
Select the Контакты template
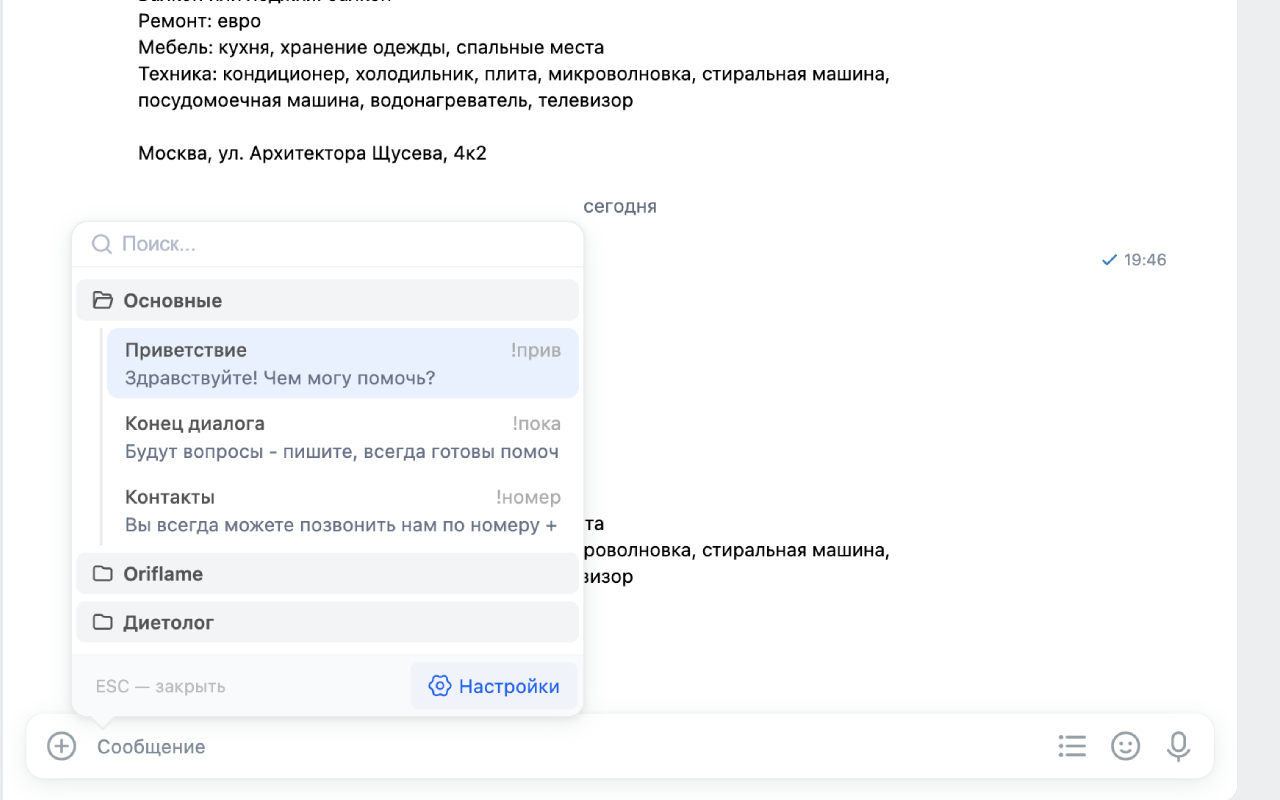(x=343, y=511)
